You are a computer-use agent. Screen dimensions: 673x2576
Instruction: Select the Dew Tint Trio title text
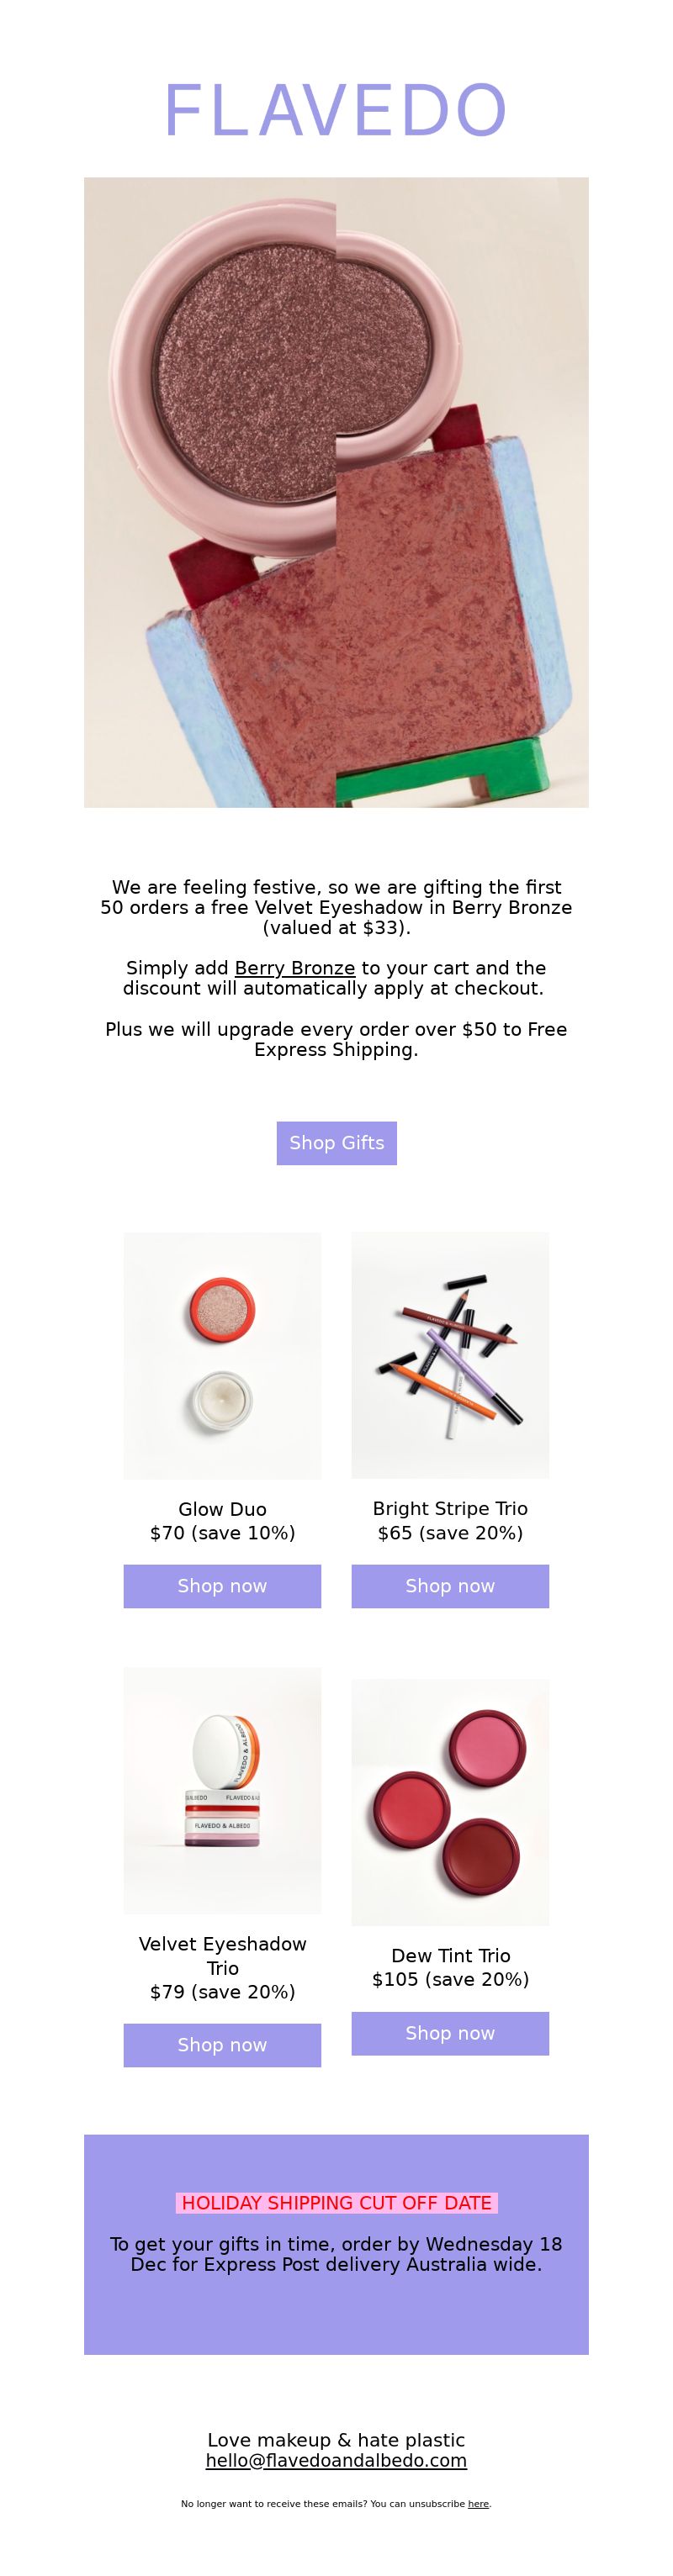(450, 1956)
